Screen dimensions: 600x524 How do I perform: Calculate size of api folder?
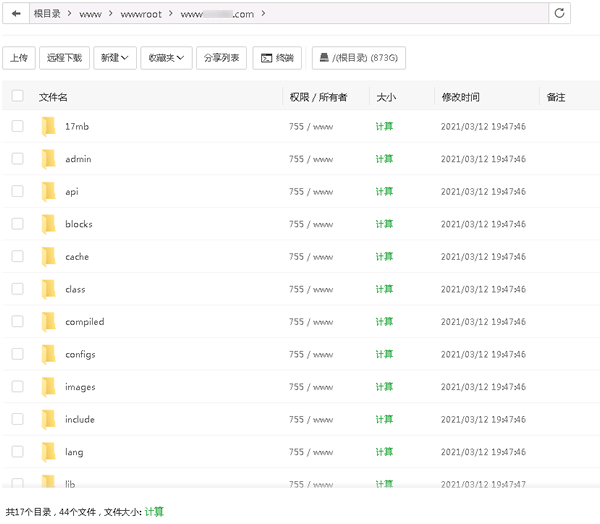[x=384, y=191]
